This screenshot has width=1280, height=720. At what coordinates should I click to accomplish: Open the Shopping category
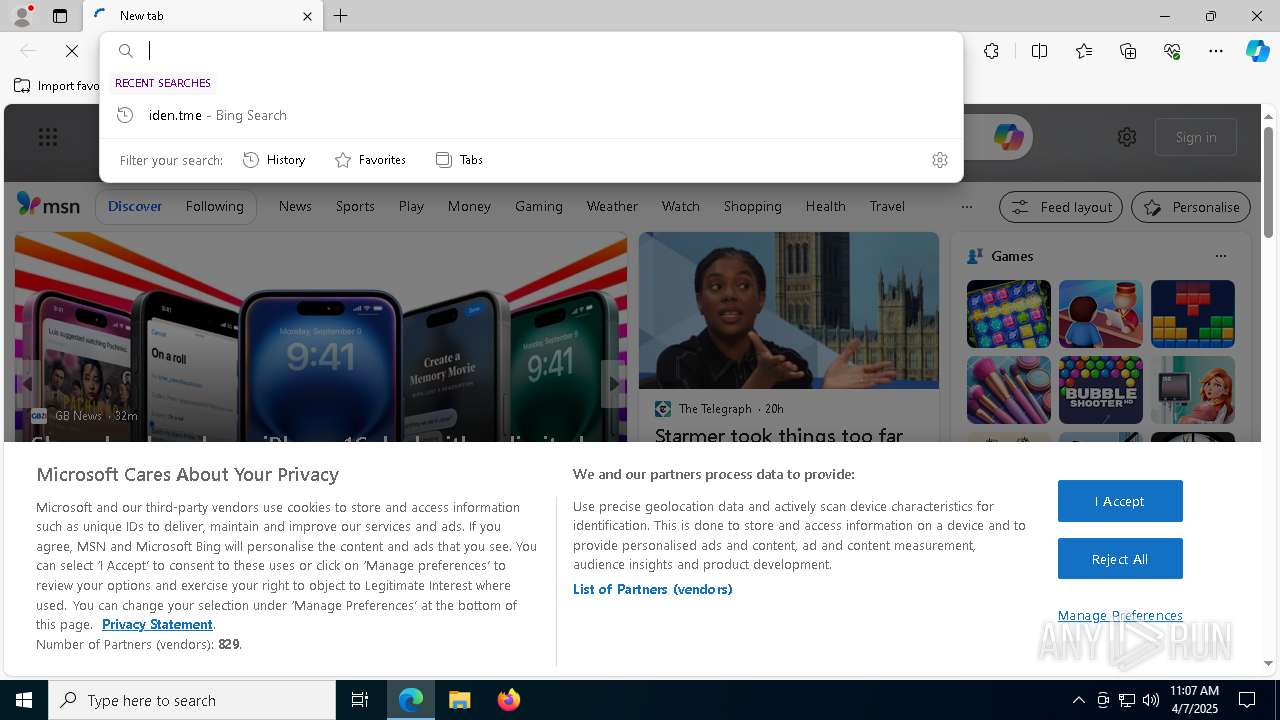(x=753, y=206)
